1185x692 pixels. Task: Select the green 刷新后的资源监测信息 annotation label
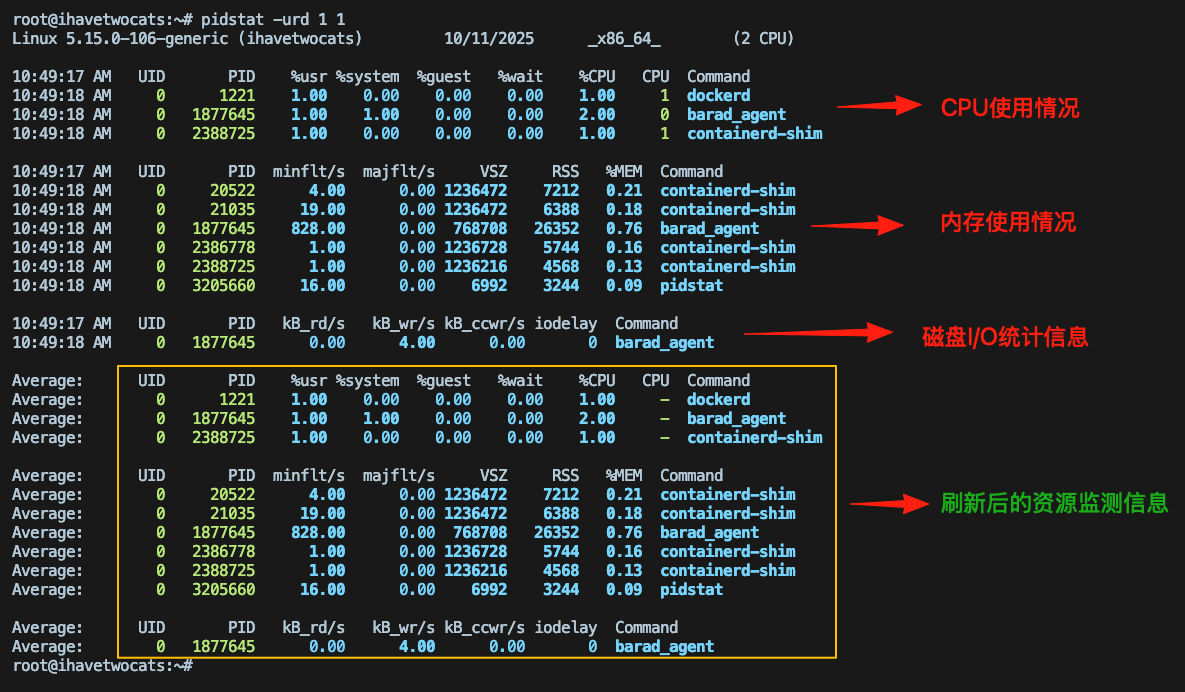coord(1054,503)
